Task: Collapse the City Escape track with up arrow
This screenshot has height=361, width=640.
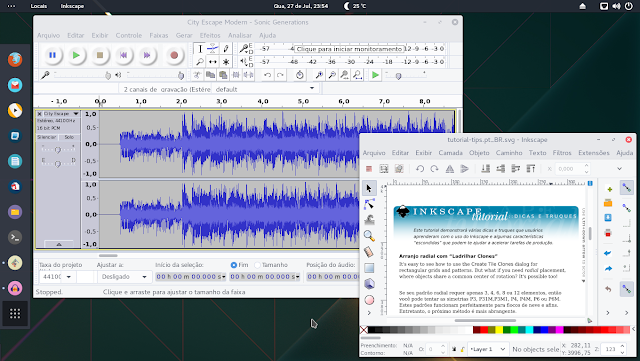Action: coord(59,244)
